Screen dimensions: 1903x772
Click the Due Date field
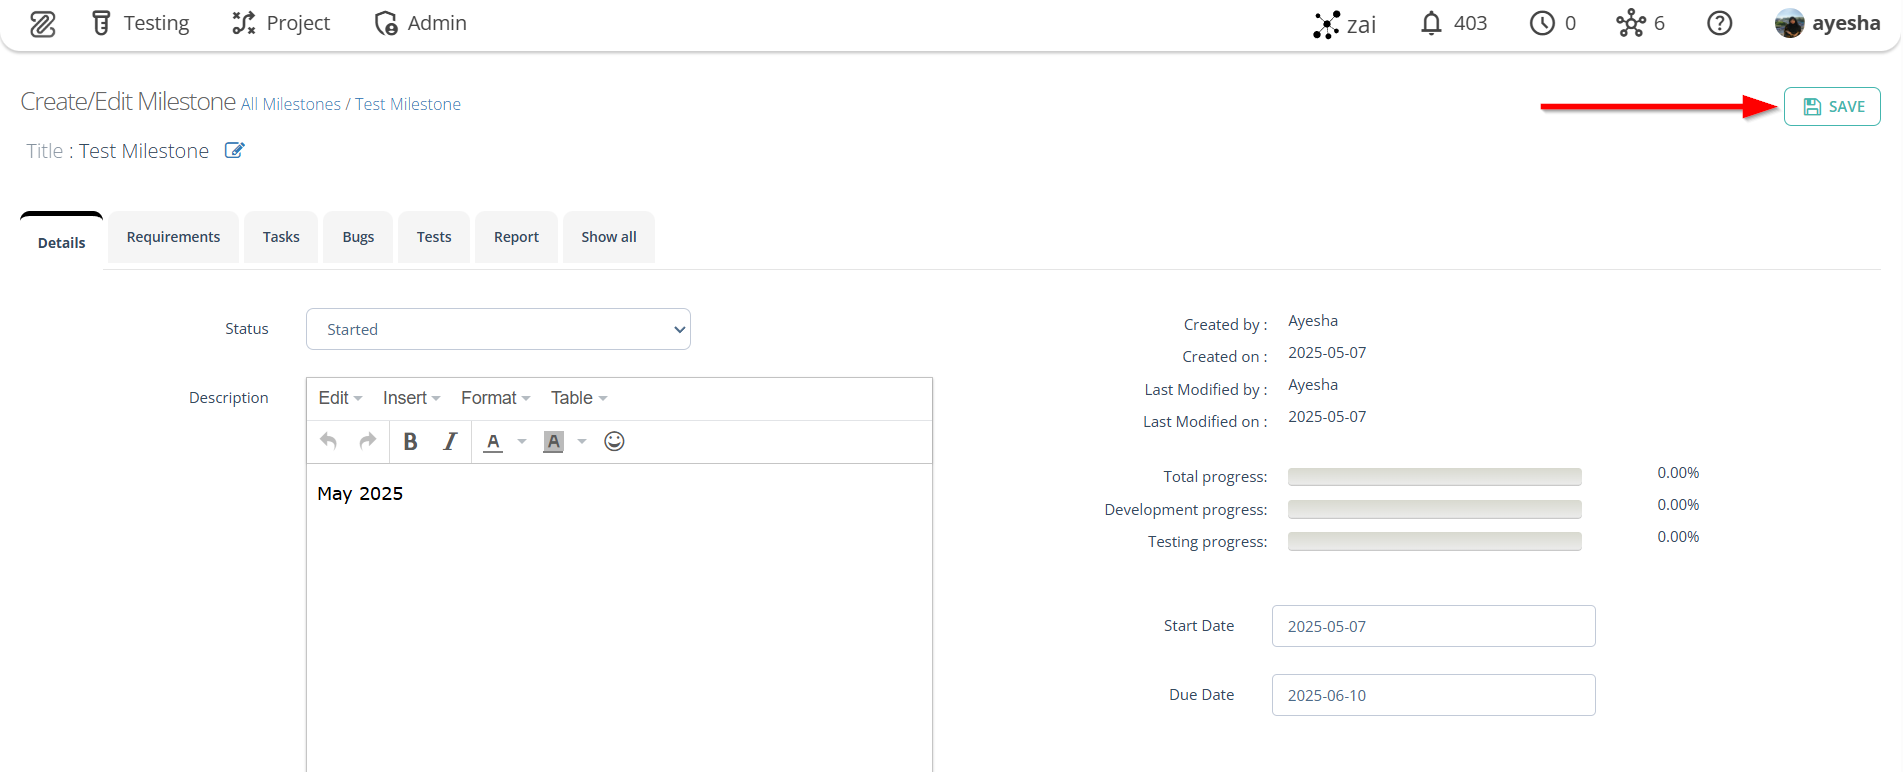pos(1434,695)
